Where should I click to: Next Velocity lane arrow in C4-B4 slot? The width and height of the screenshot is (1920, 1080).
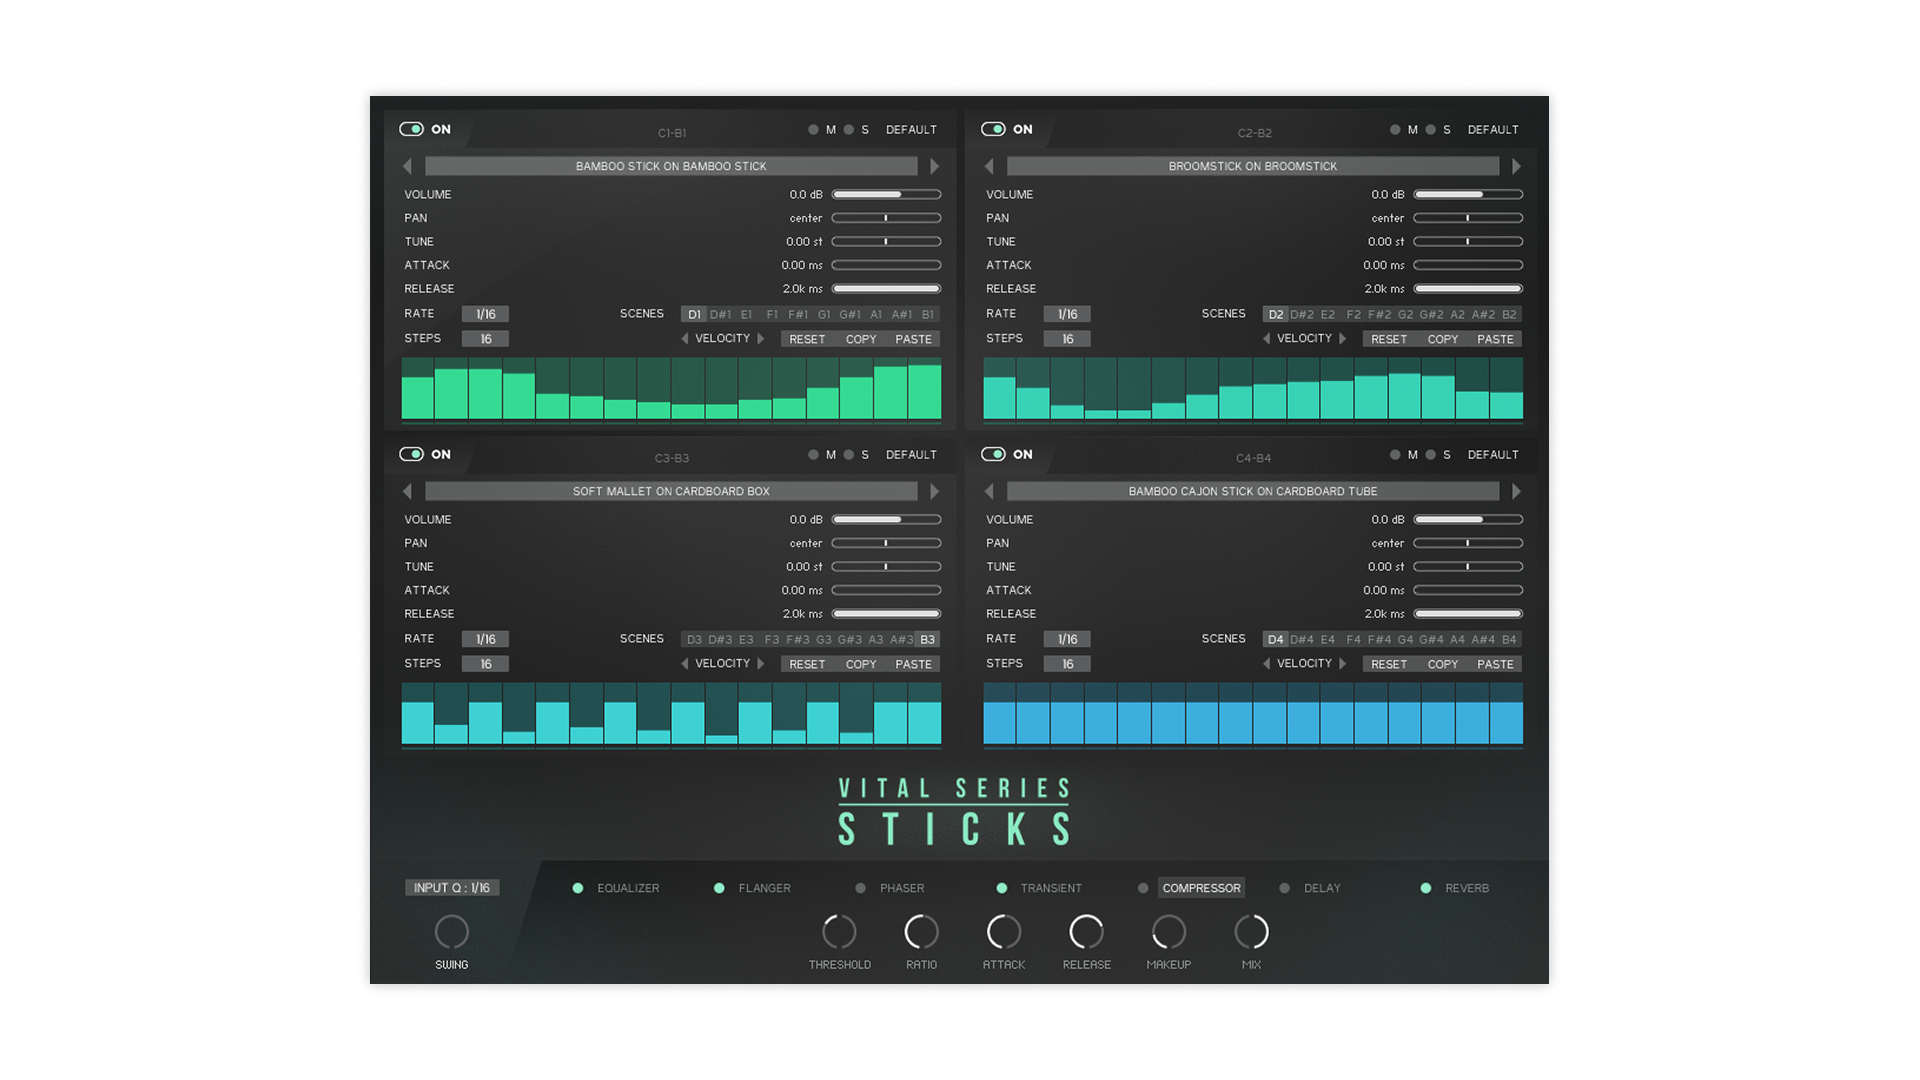1343,664
